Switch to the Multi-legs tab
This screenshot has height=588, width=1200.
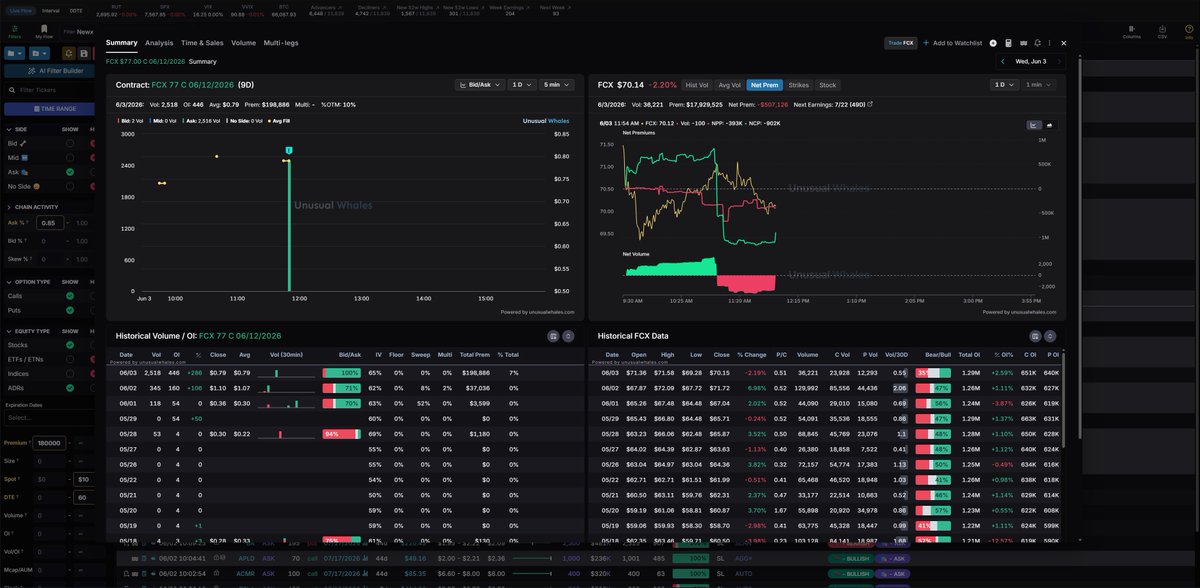pyautogui.click(x=281, y=43)
